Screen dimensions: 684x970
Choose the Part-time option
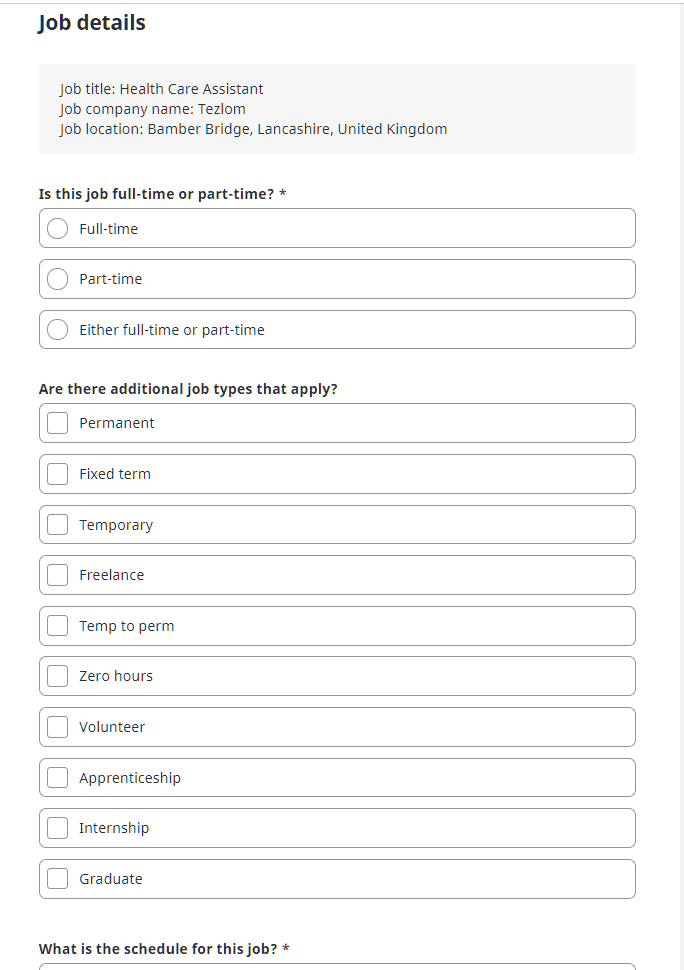point(58,279)
